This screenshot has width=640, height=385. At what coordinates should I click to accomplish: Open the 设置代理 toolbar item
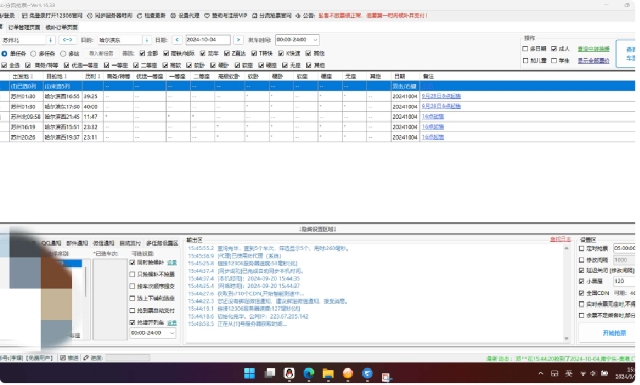pyautogui.click(x=184, y=16)
